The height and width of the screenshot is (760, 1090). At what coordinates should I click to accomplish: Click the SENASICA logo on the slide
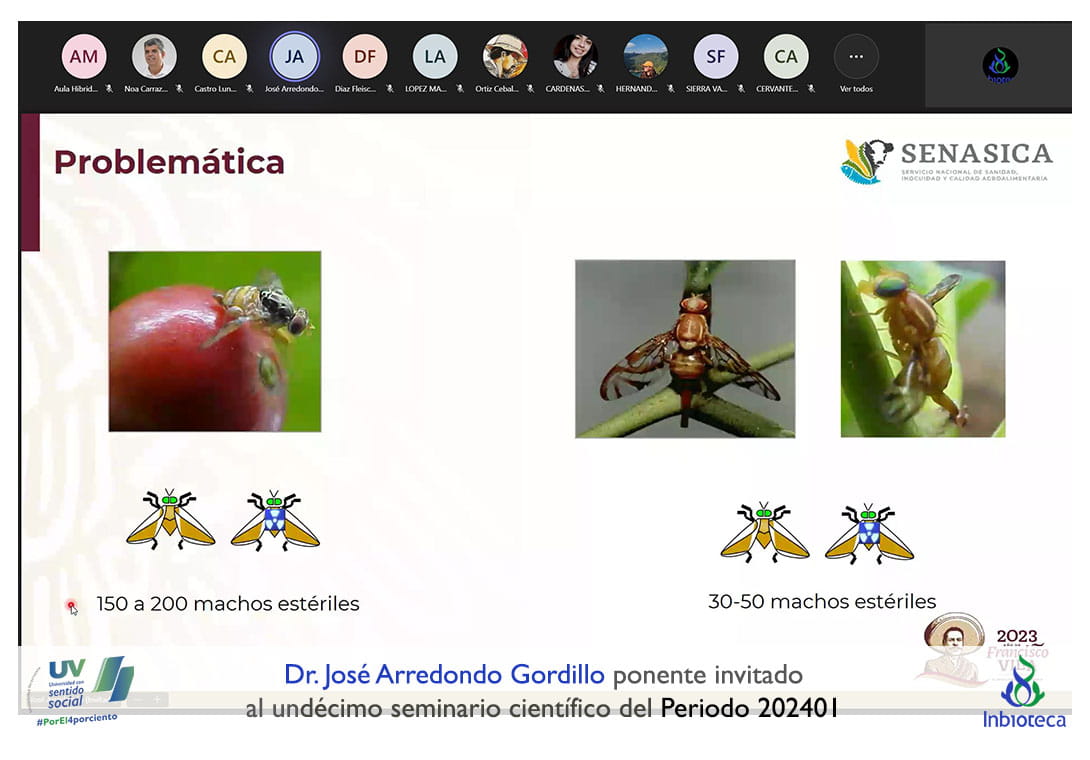coord(946,161)
